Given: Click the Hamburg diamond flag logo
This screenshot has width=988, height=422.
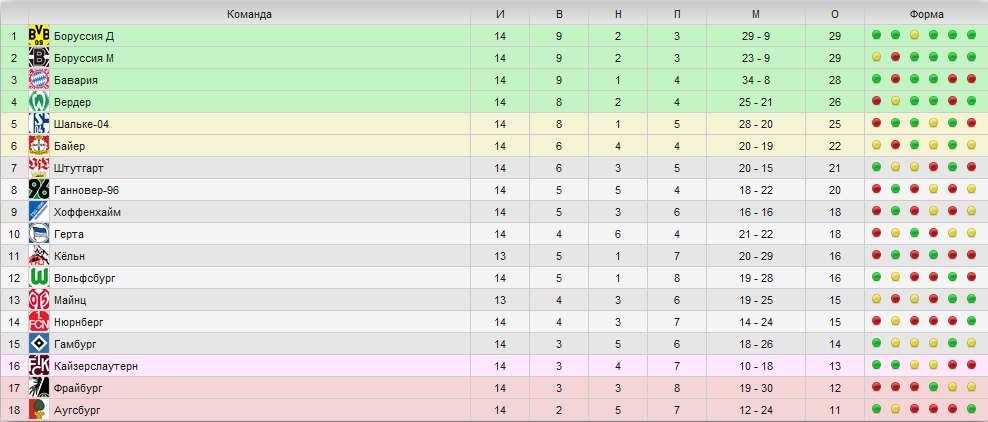Looking at the screenshot, I should (x=39, y=344).
